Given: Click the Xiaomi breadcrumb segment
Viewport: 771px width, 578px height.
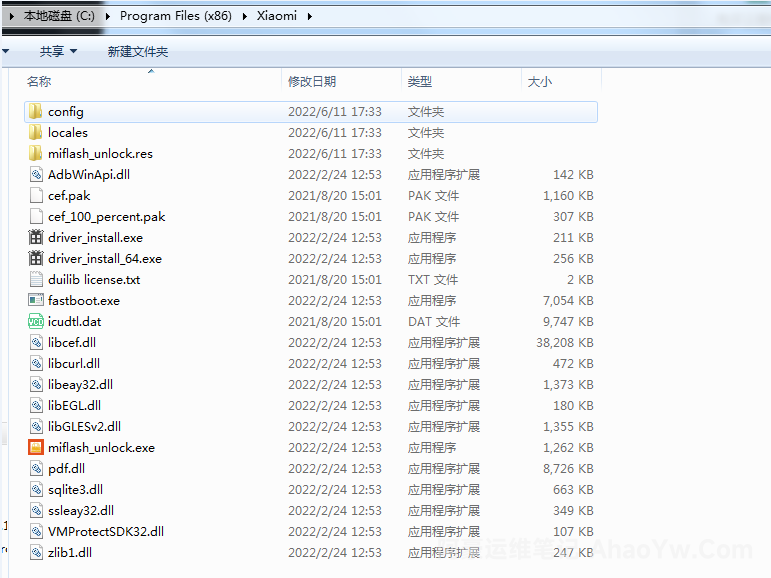Looking at the screenshot, I should pos(277,16).
